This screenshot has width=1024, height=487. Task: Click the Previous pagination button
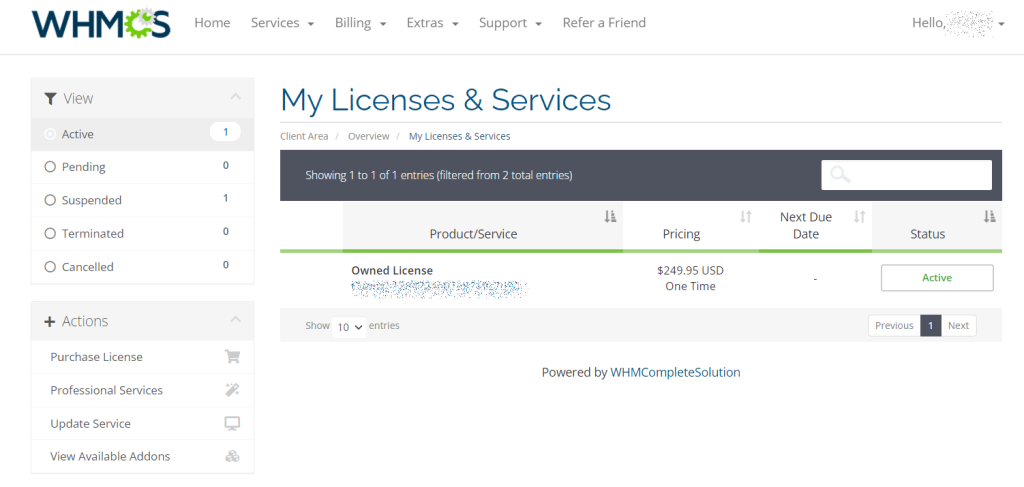pyautogui.click(x=894, y=326)
